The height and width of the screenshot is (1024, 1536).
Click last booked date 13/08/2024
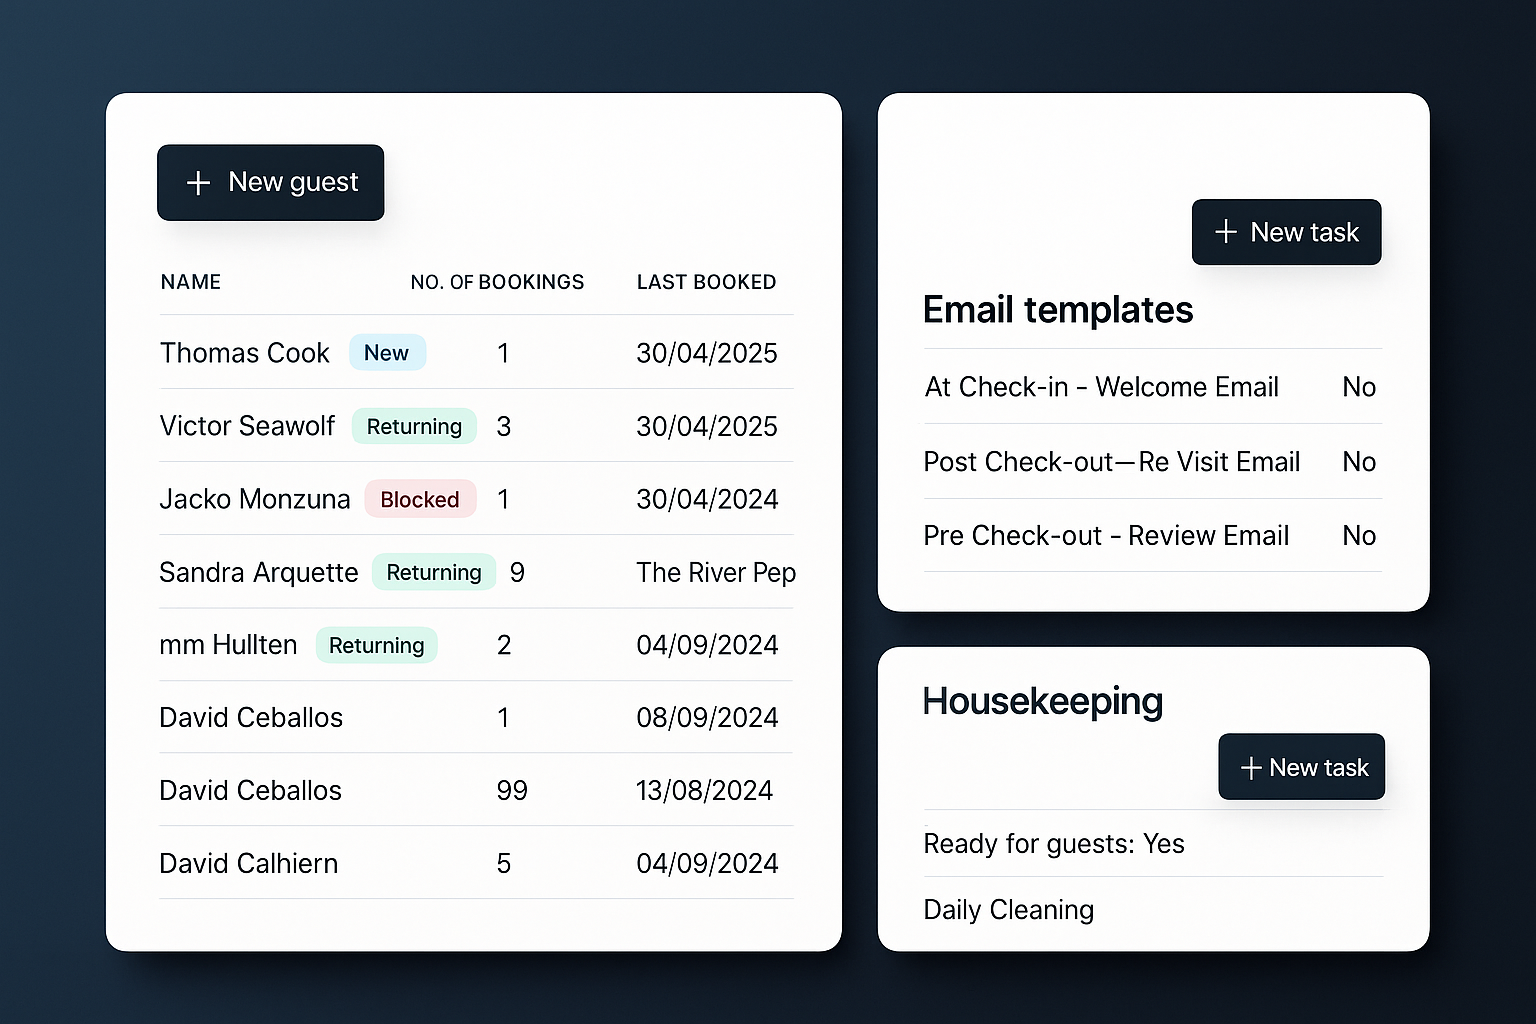705,790
